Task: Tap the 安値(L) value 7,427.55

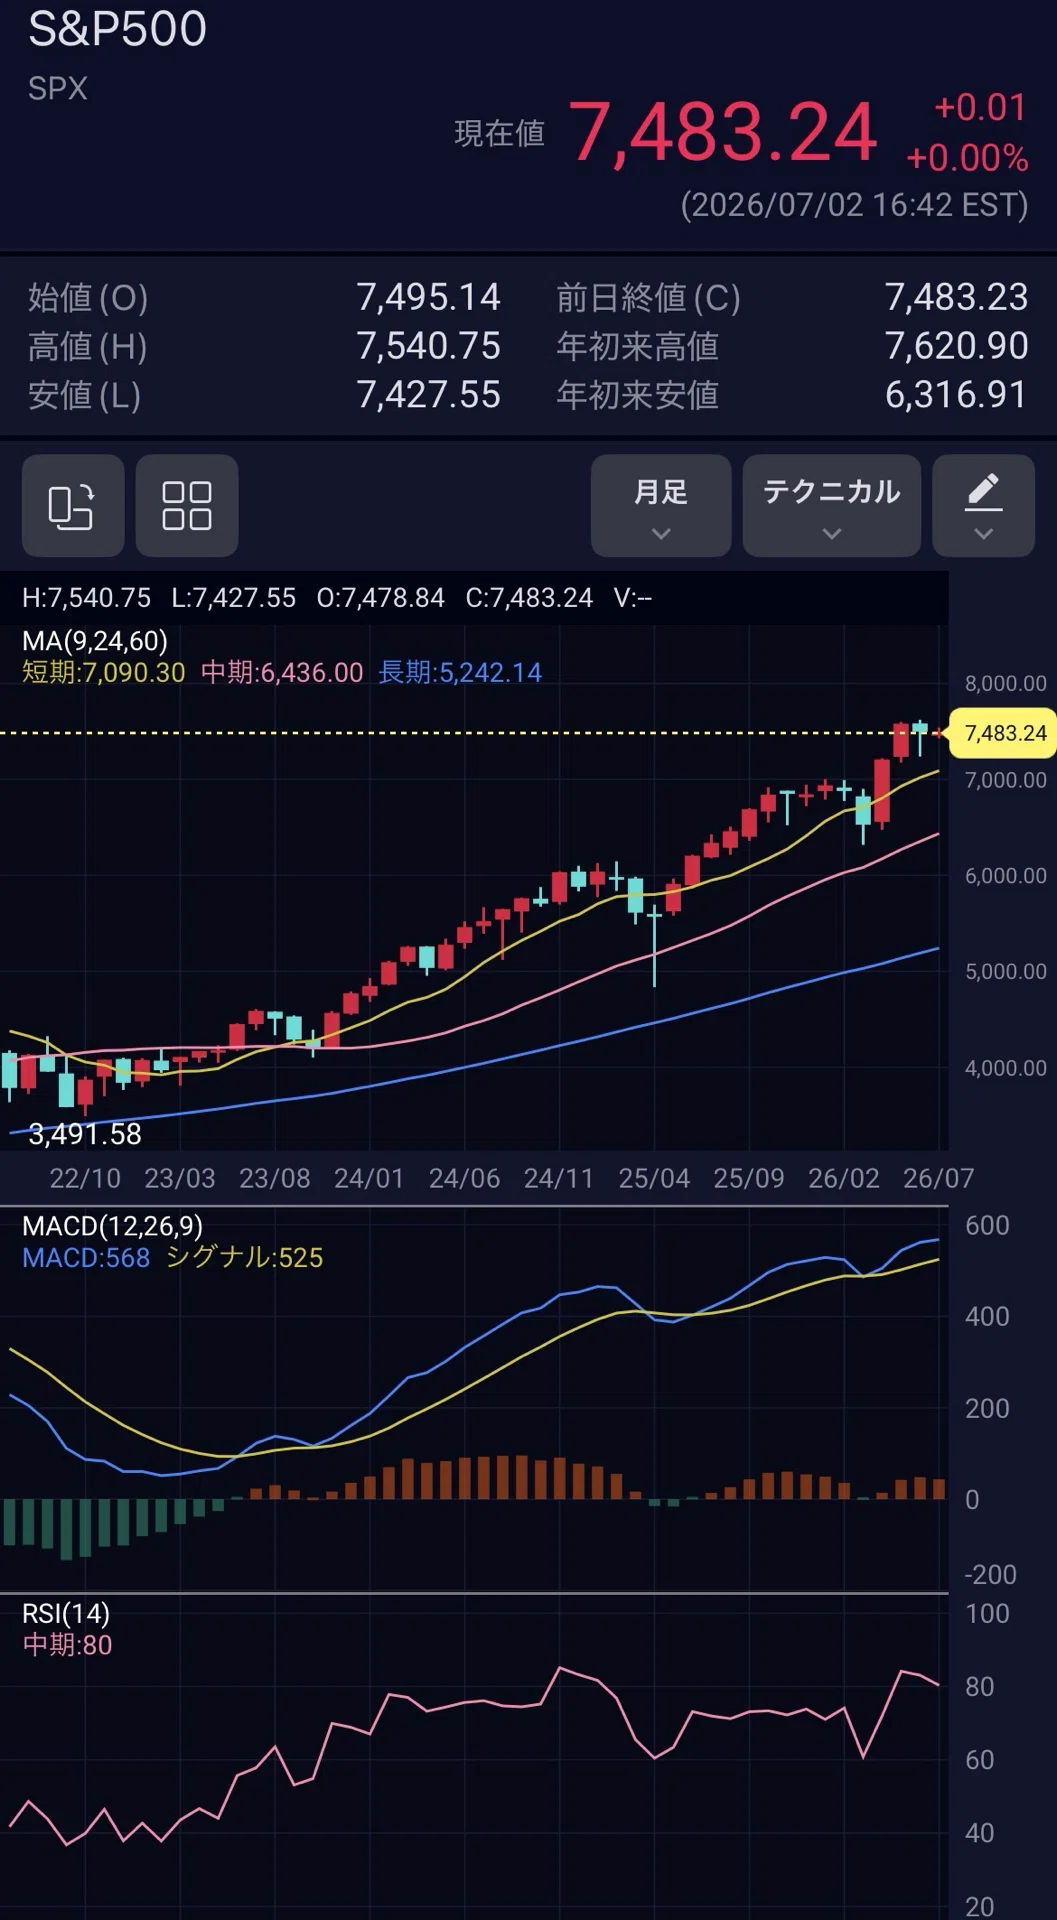Action: pyautogui.click(x=428, y=395)
